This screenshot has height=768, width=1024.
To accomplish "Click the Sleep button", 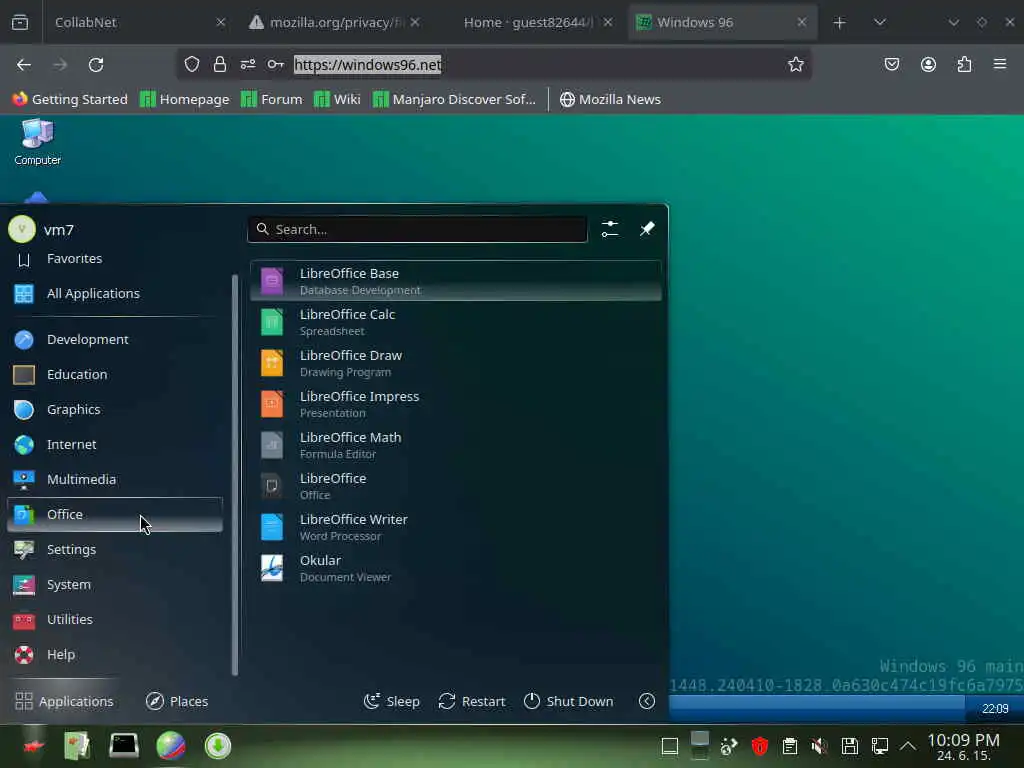I will [392, 701].
